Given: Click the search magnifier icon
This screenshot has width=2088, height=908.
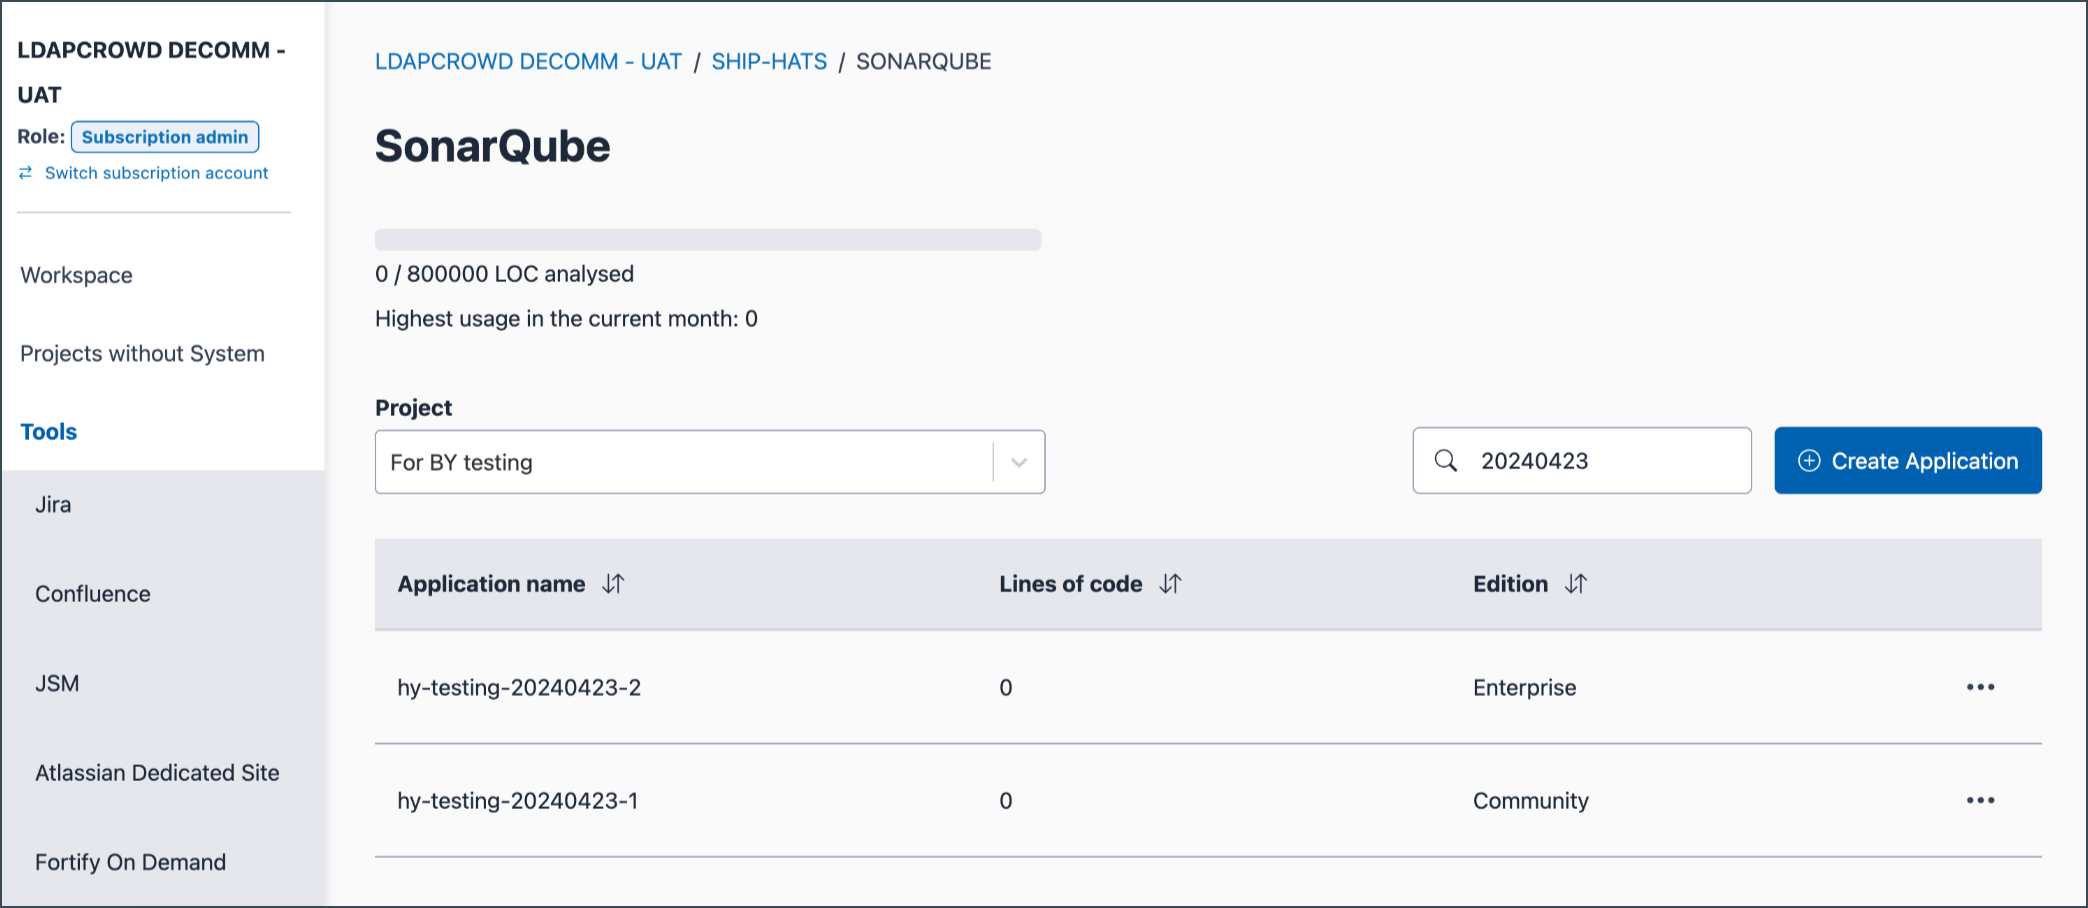Looking at the screenshot, I should coord(1446,460).
